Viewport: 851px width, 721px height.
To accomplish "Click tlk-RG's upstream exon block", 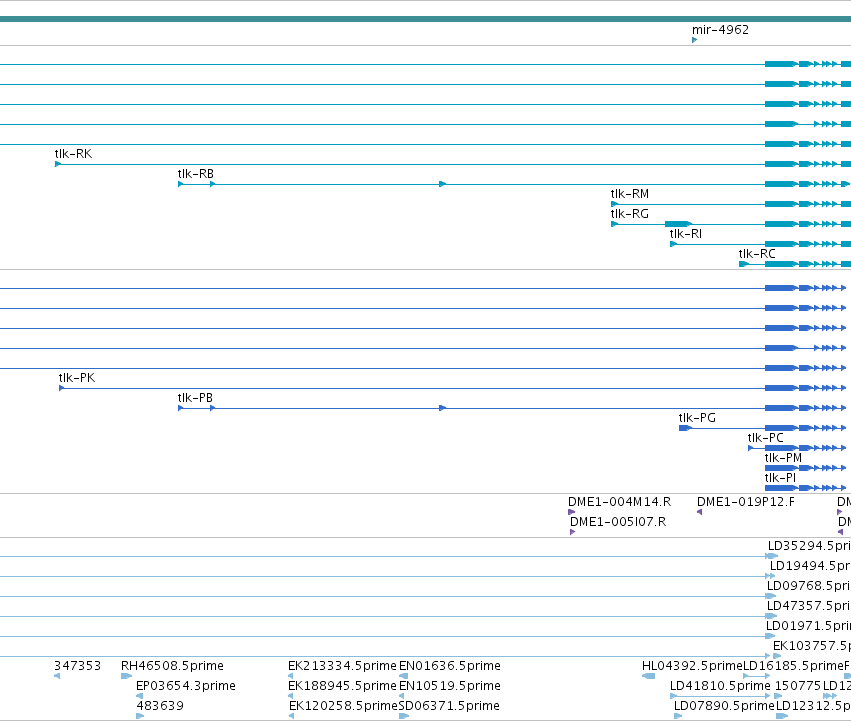I will (678, 224).
